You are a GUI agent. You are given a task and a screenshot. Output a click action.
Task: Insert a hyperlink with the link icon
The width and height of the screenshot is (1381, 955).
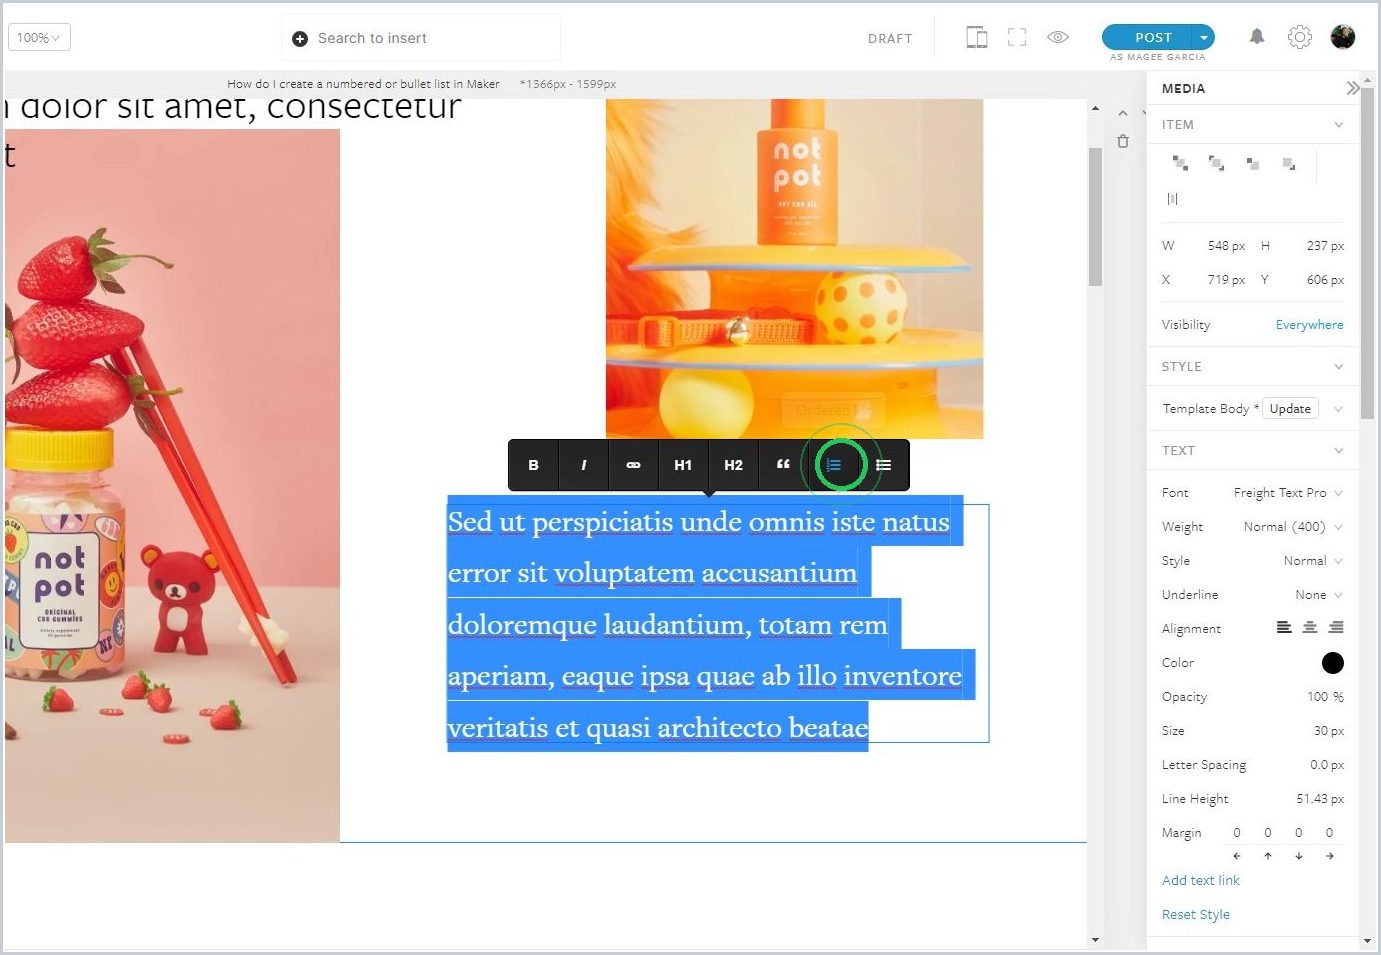coord(633,465)
